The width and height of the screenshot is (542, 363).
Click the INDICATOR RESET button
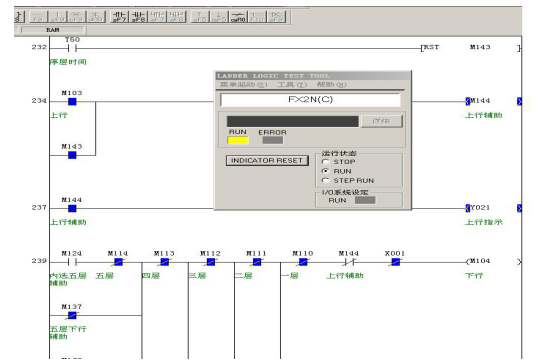267,161
